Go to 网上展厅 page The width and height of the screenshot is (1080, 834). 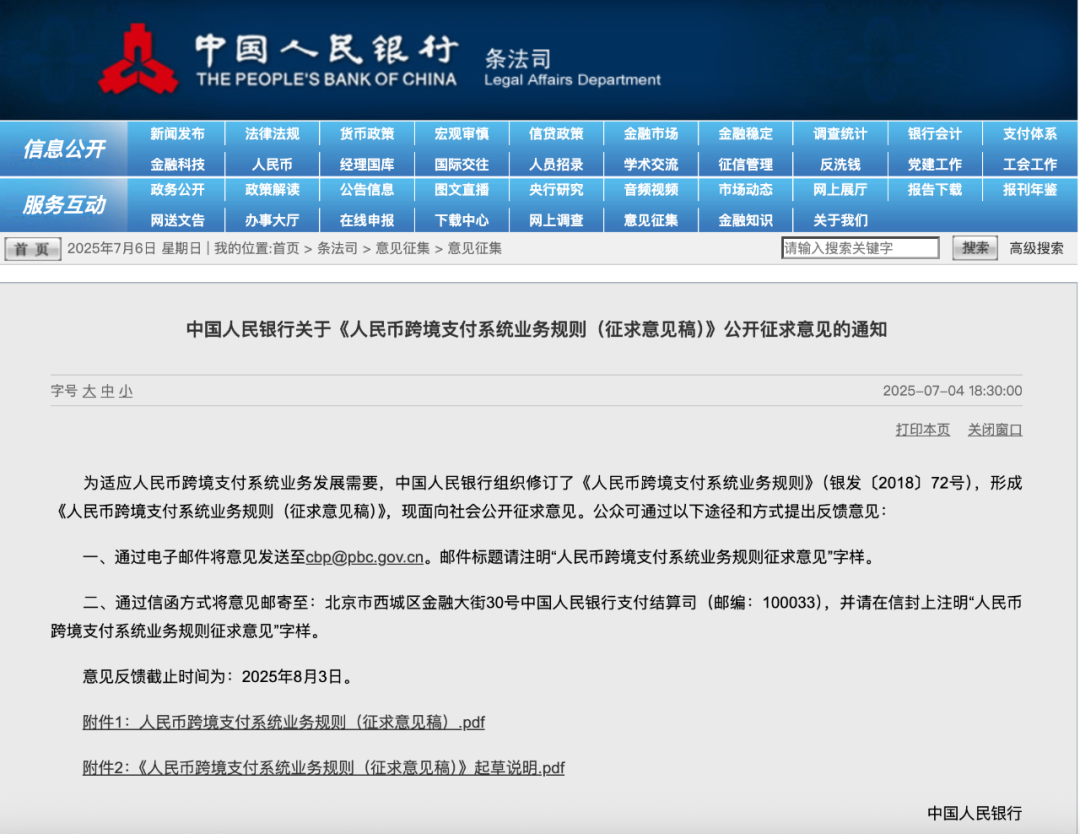[x=840, y=189]
